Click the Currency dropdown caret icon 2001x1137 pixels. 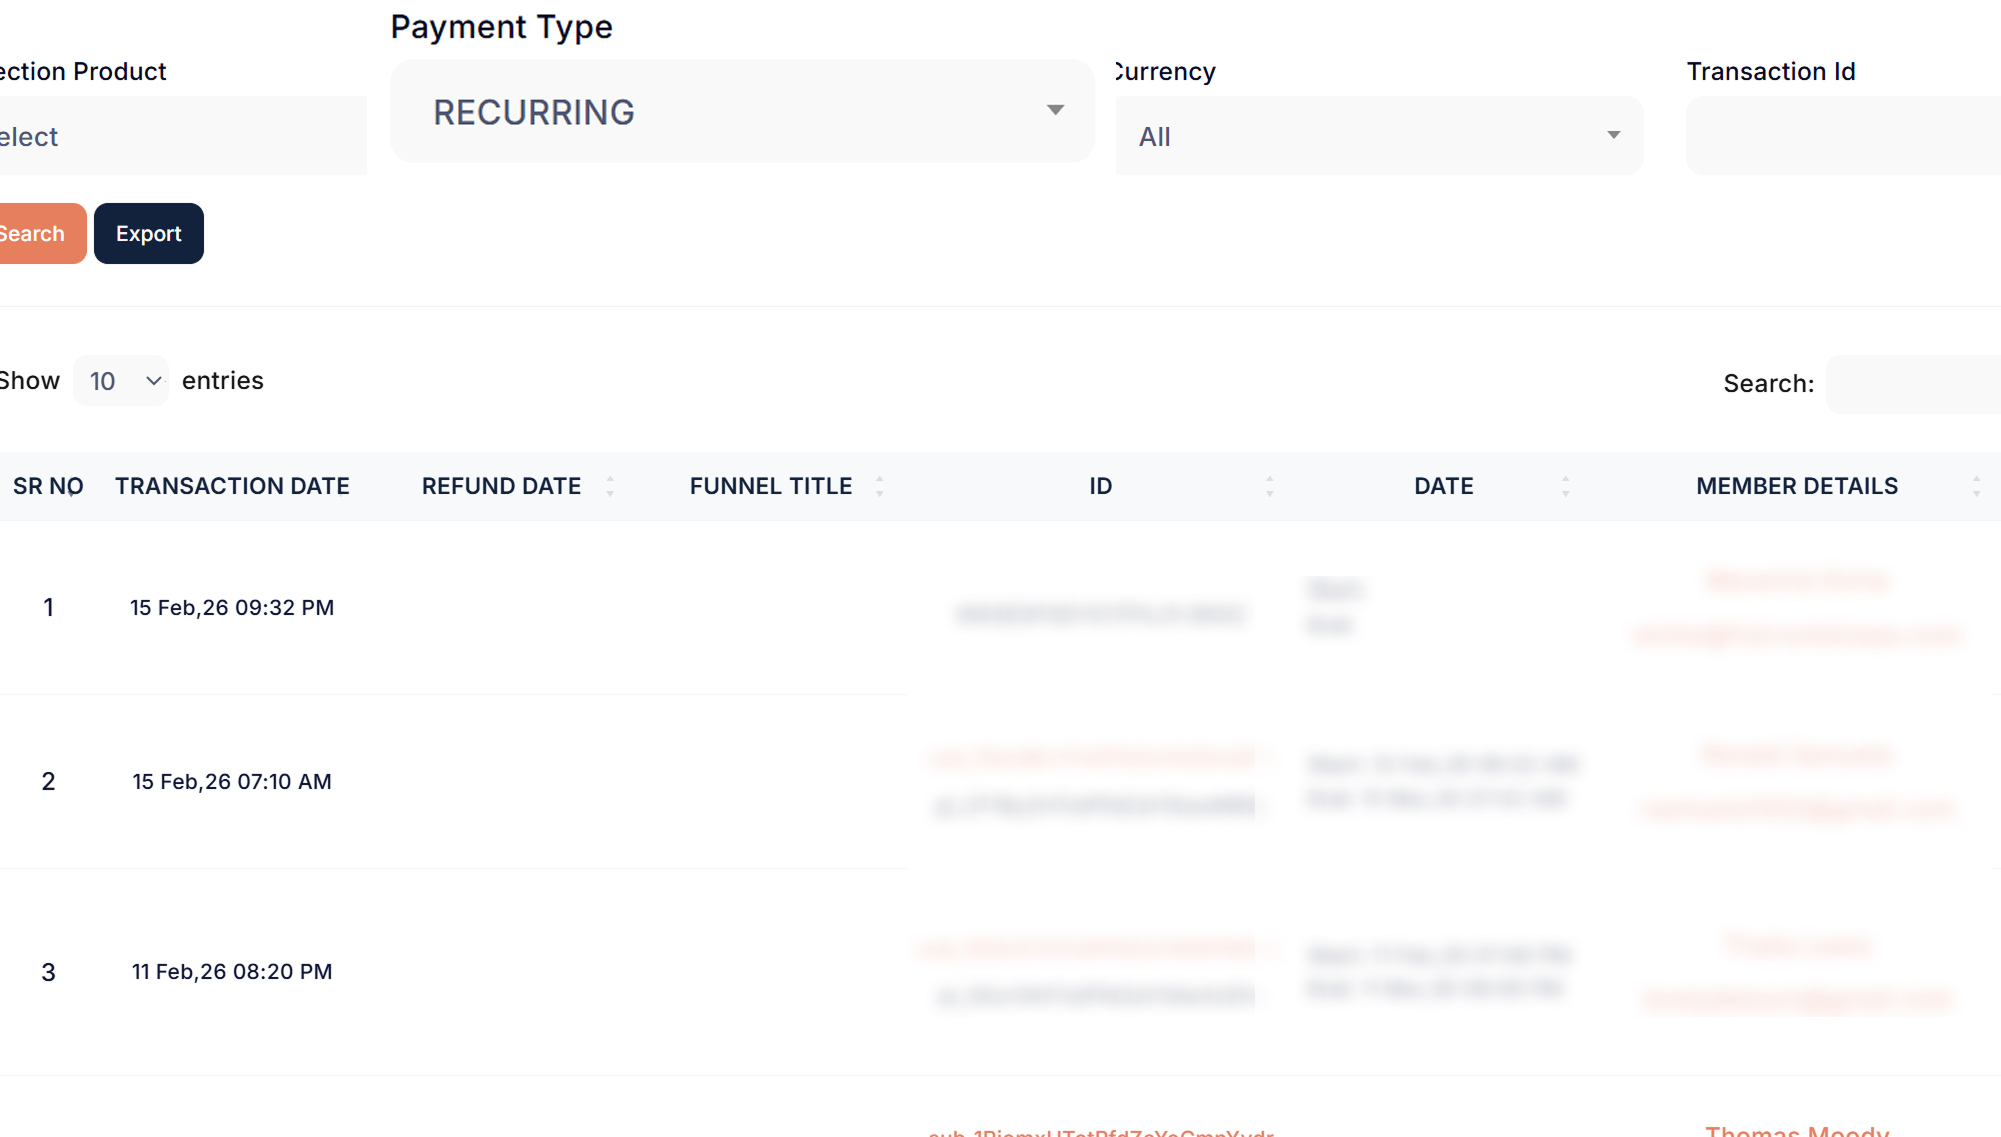[x=1613, y=135]
